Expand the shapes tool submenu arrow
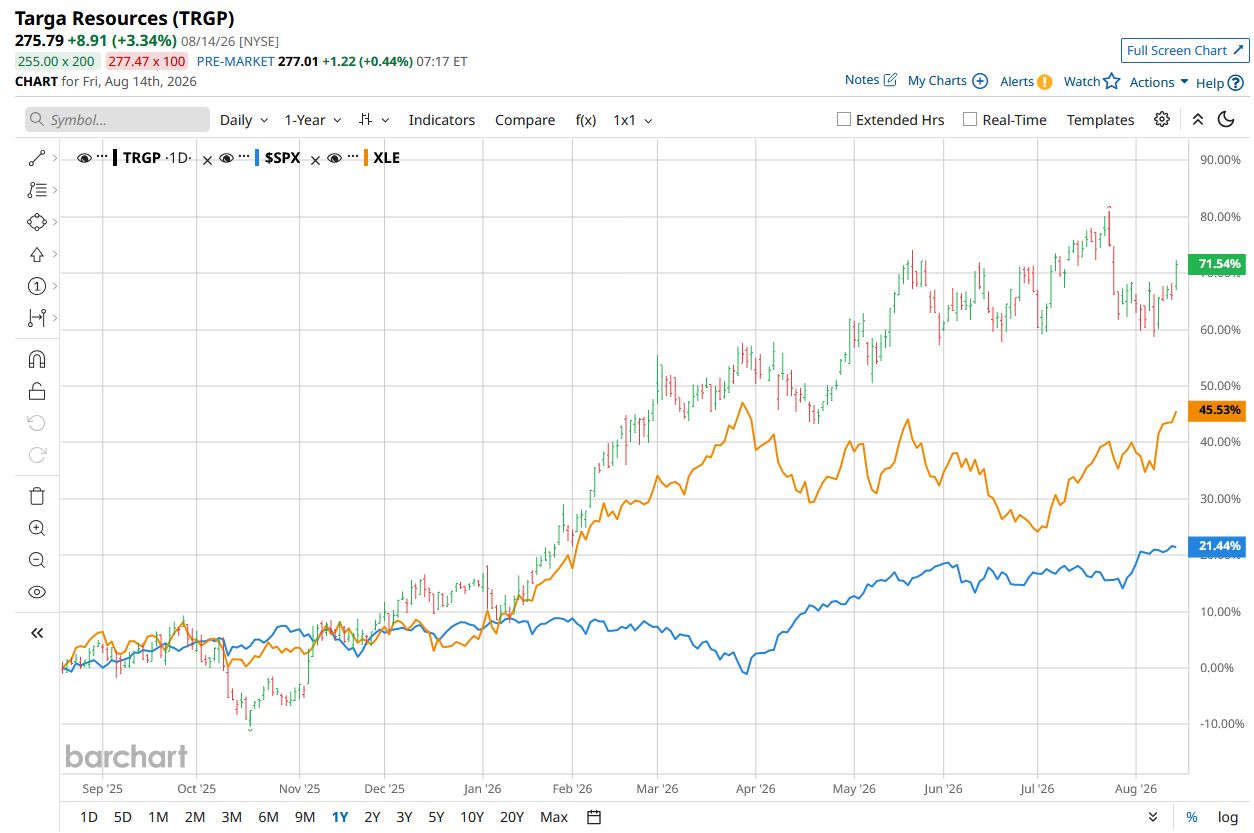 [54, 221]
